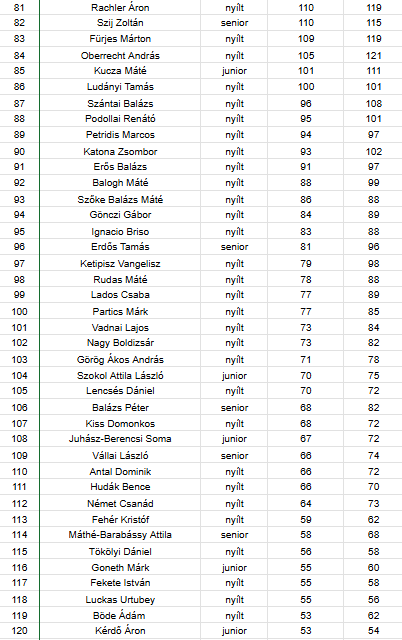Click score 74 in Vállai László row
402x640 pixels.
[373, 456]
